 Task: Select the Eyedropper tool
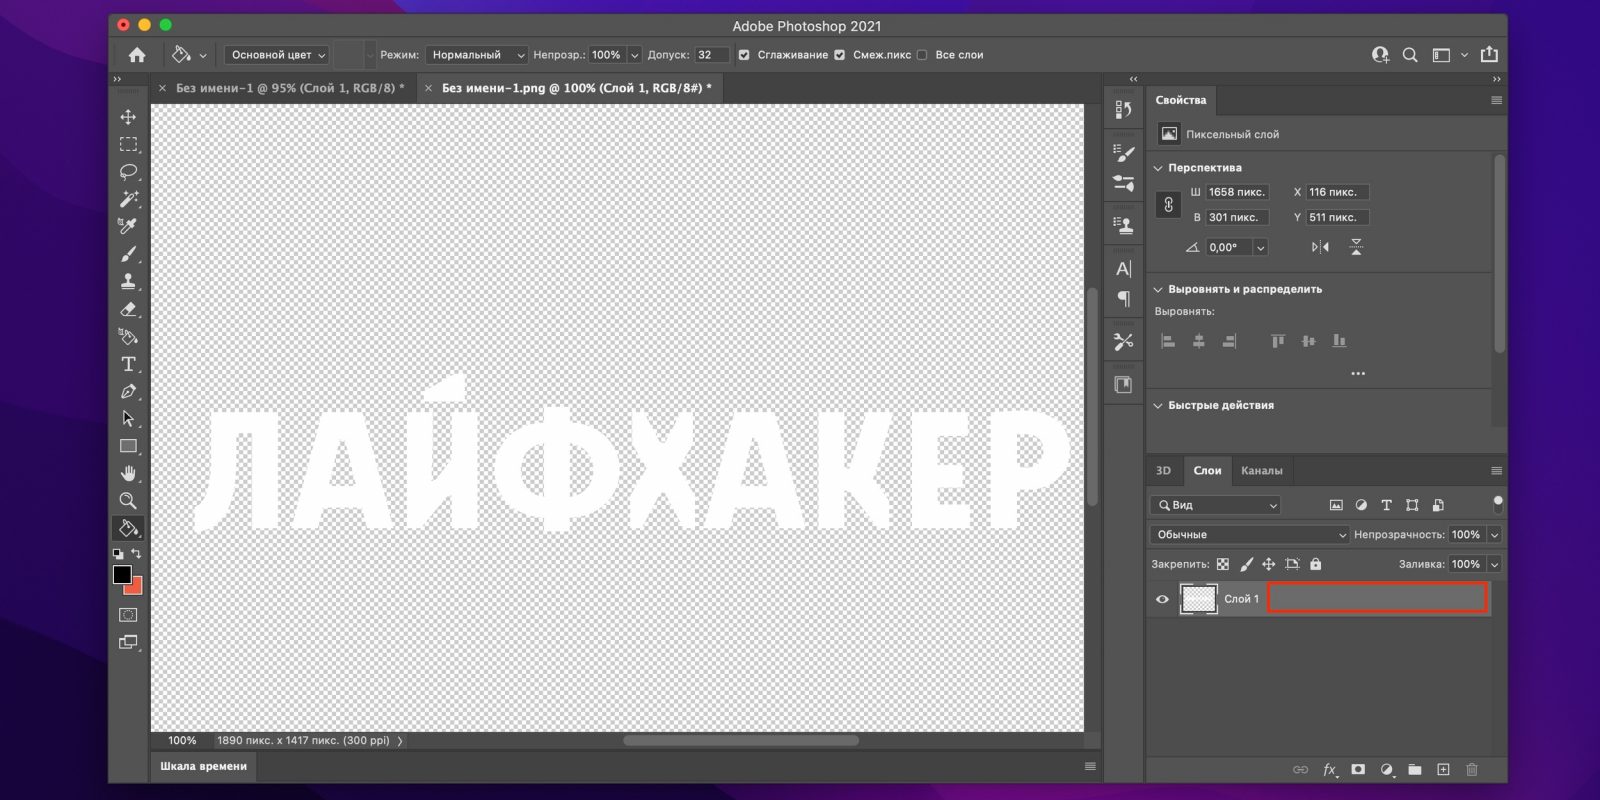point(128,226)
